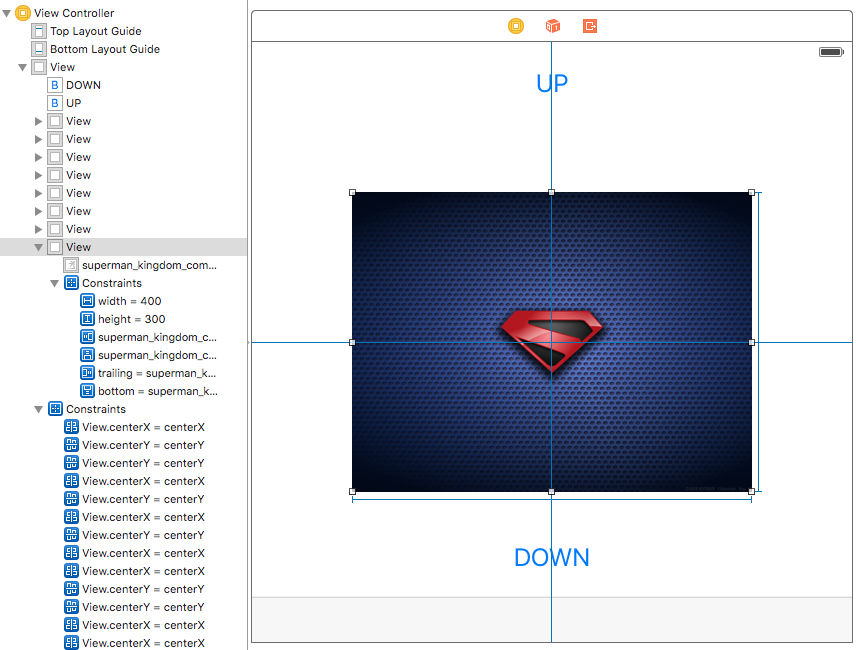856x650 pixels.
Task: Select the Bottom Layout Guide item
Action: click(104, 49)
